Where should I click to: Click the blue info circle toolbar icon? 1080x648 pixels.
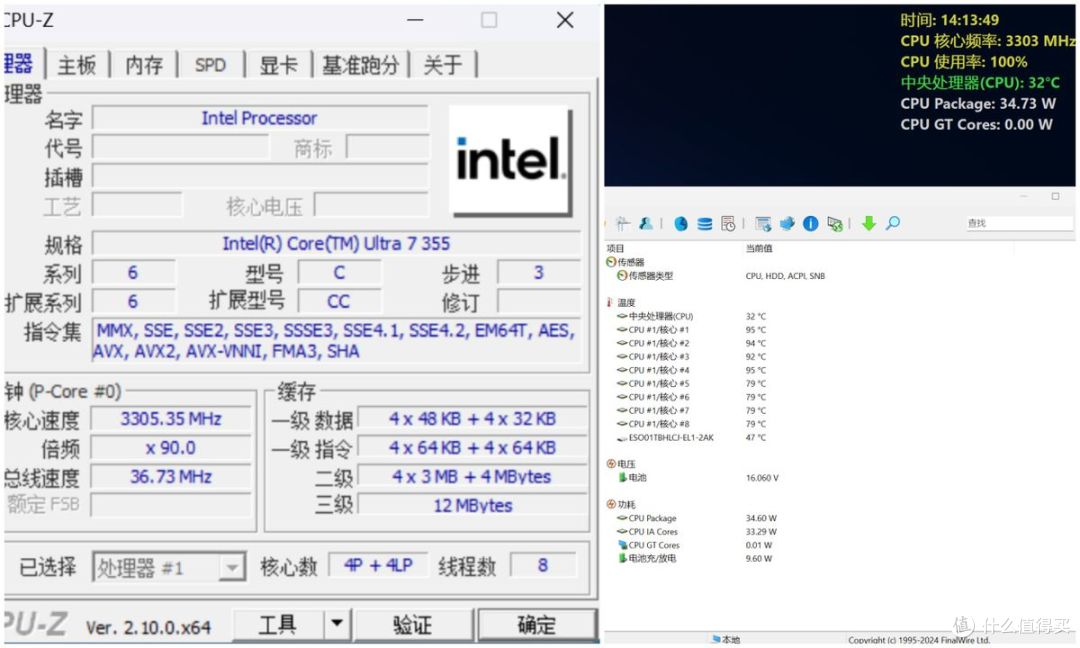811,223
